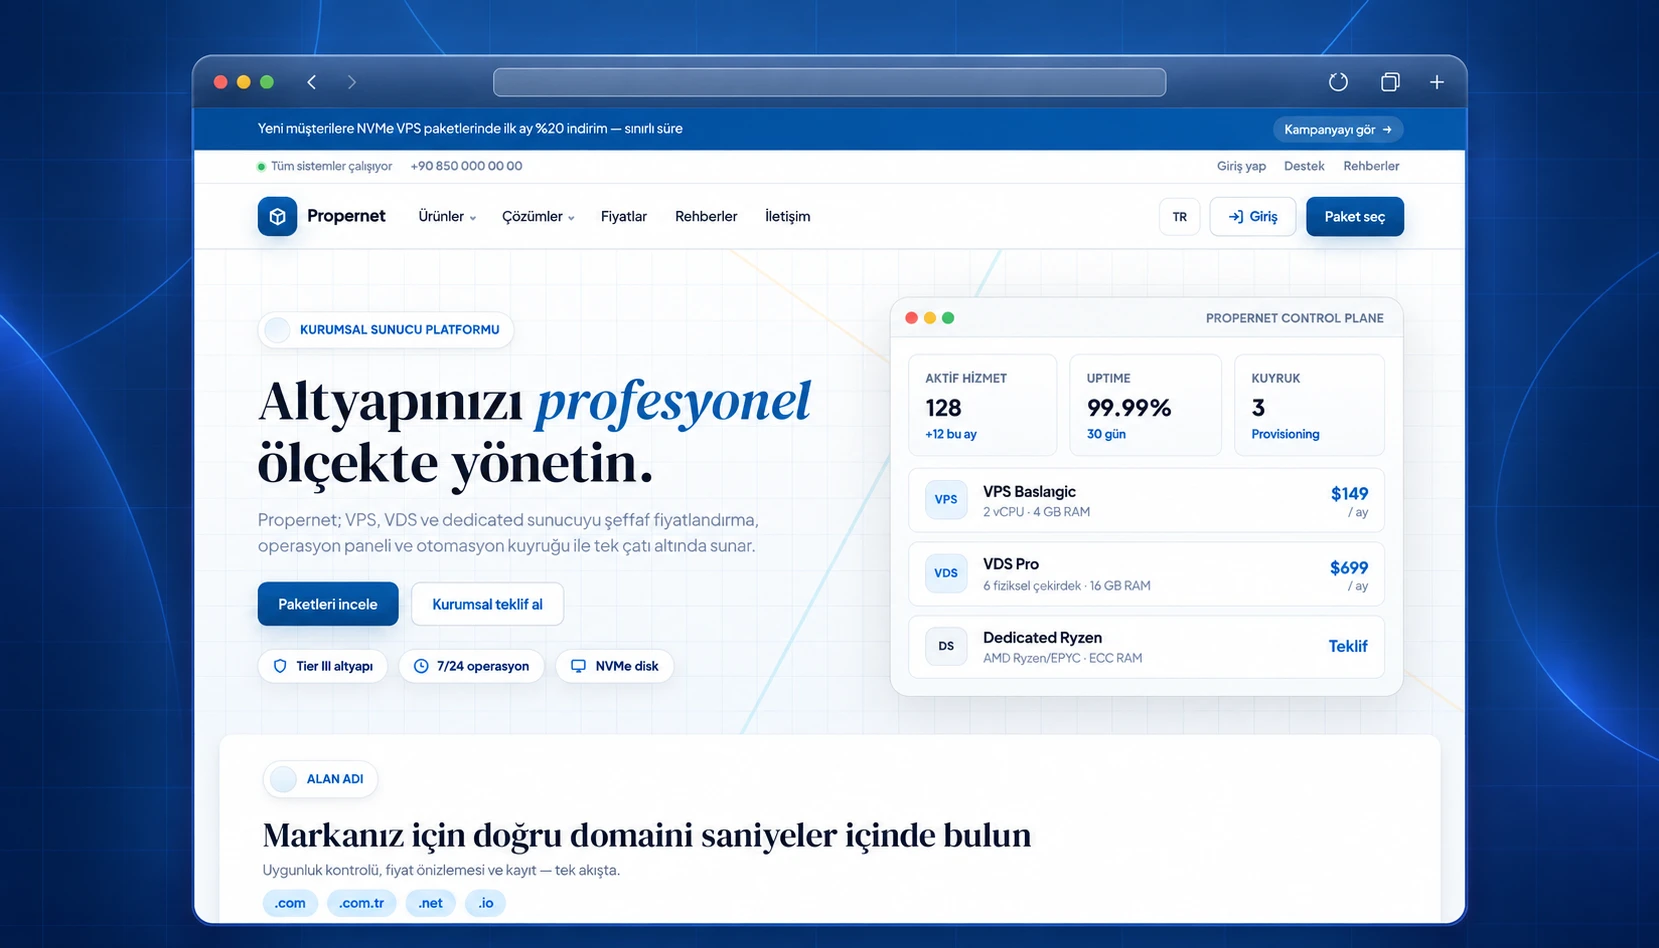Click the Paketleri incele button
This screenshot has height=948, width=1659.
point(328,604)
